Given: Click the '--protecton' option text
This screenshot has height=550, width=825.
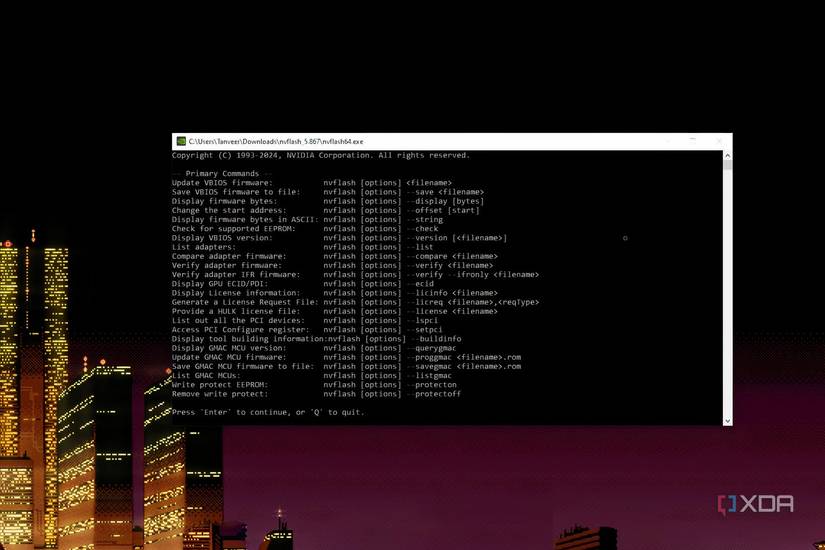Looking at the screenshot, I should pos(431,385).
